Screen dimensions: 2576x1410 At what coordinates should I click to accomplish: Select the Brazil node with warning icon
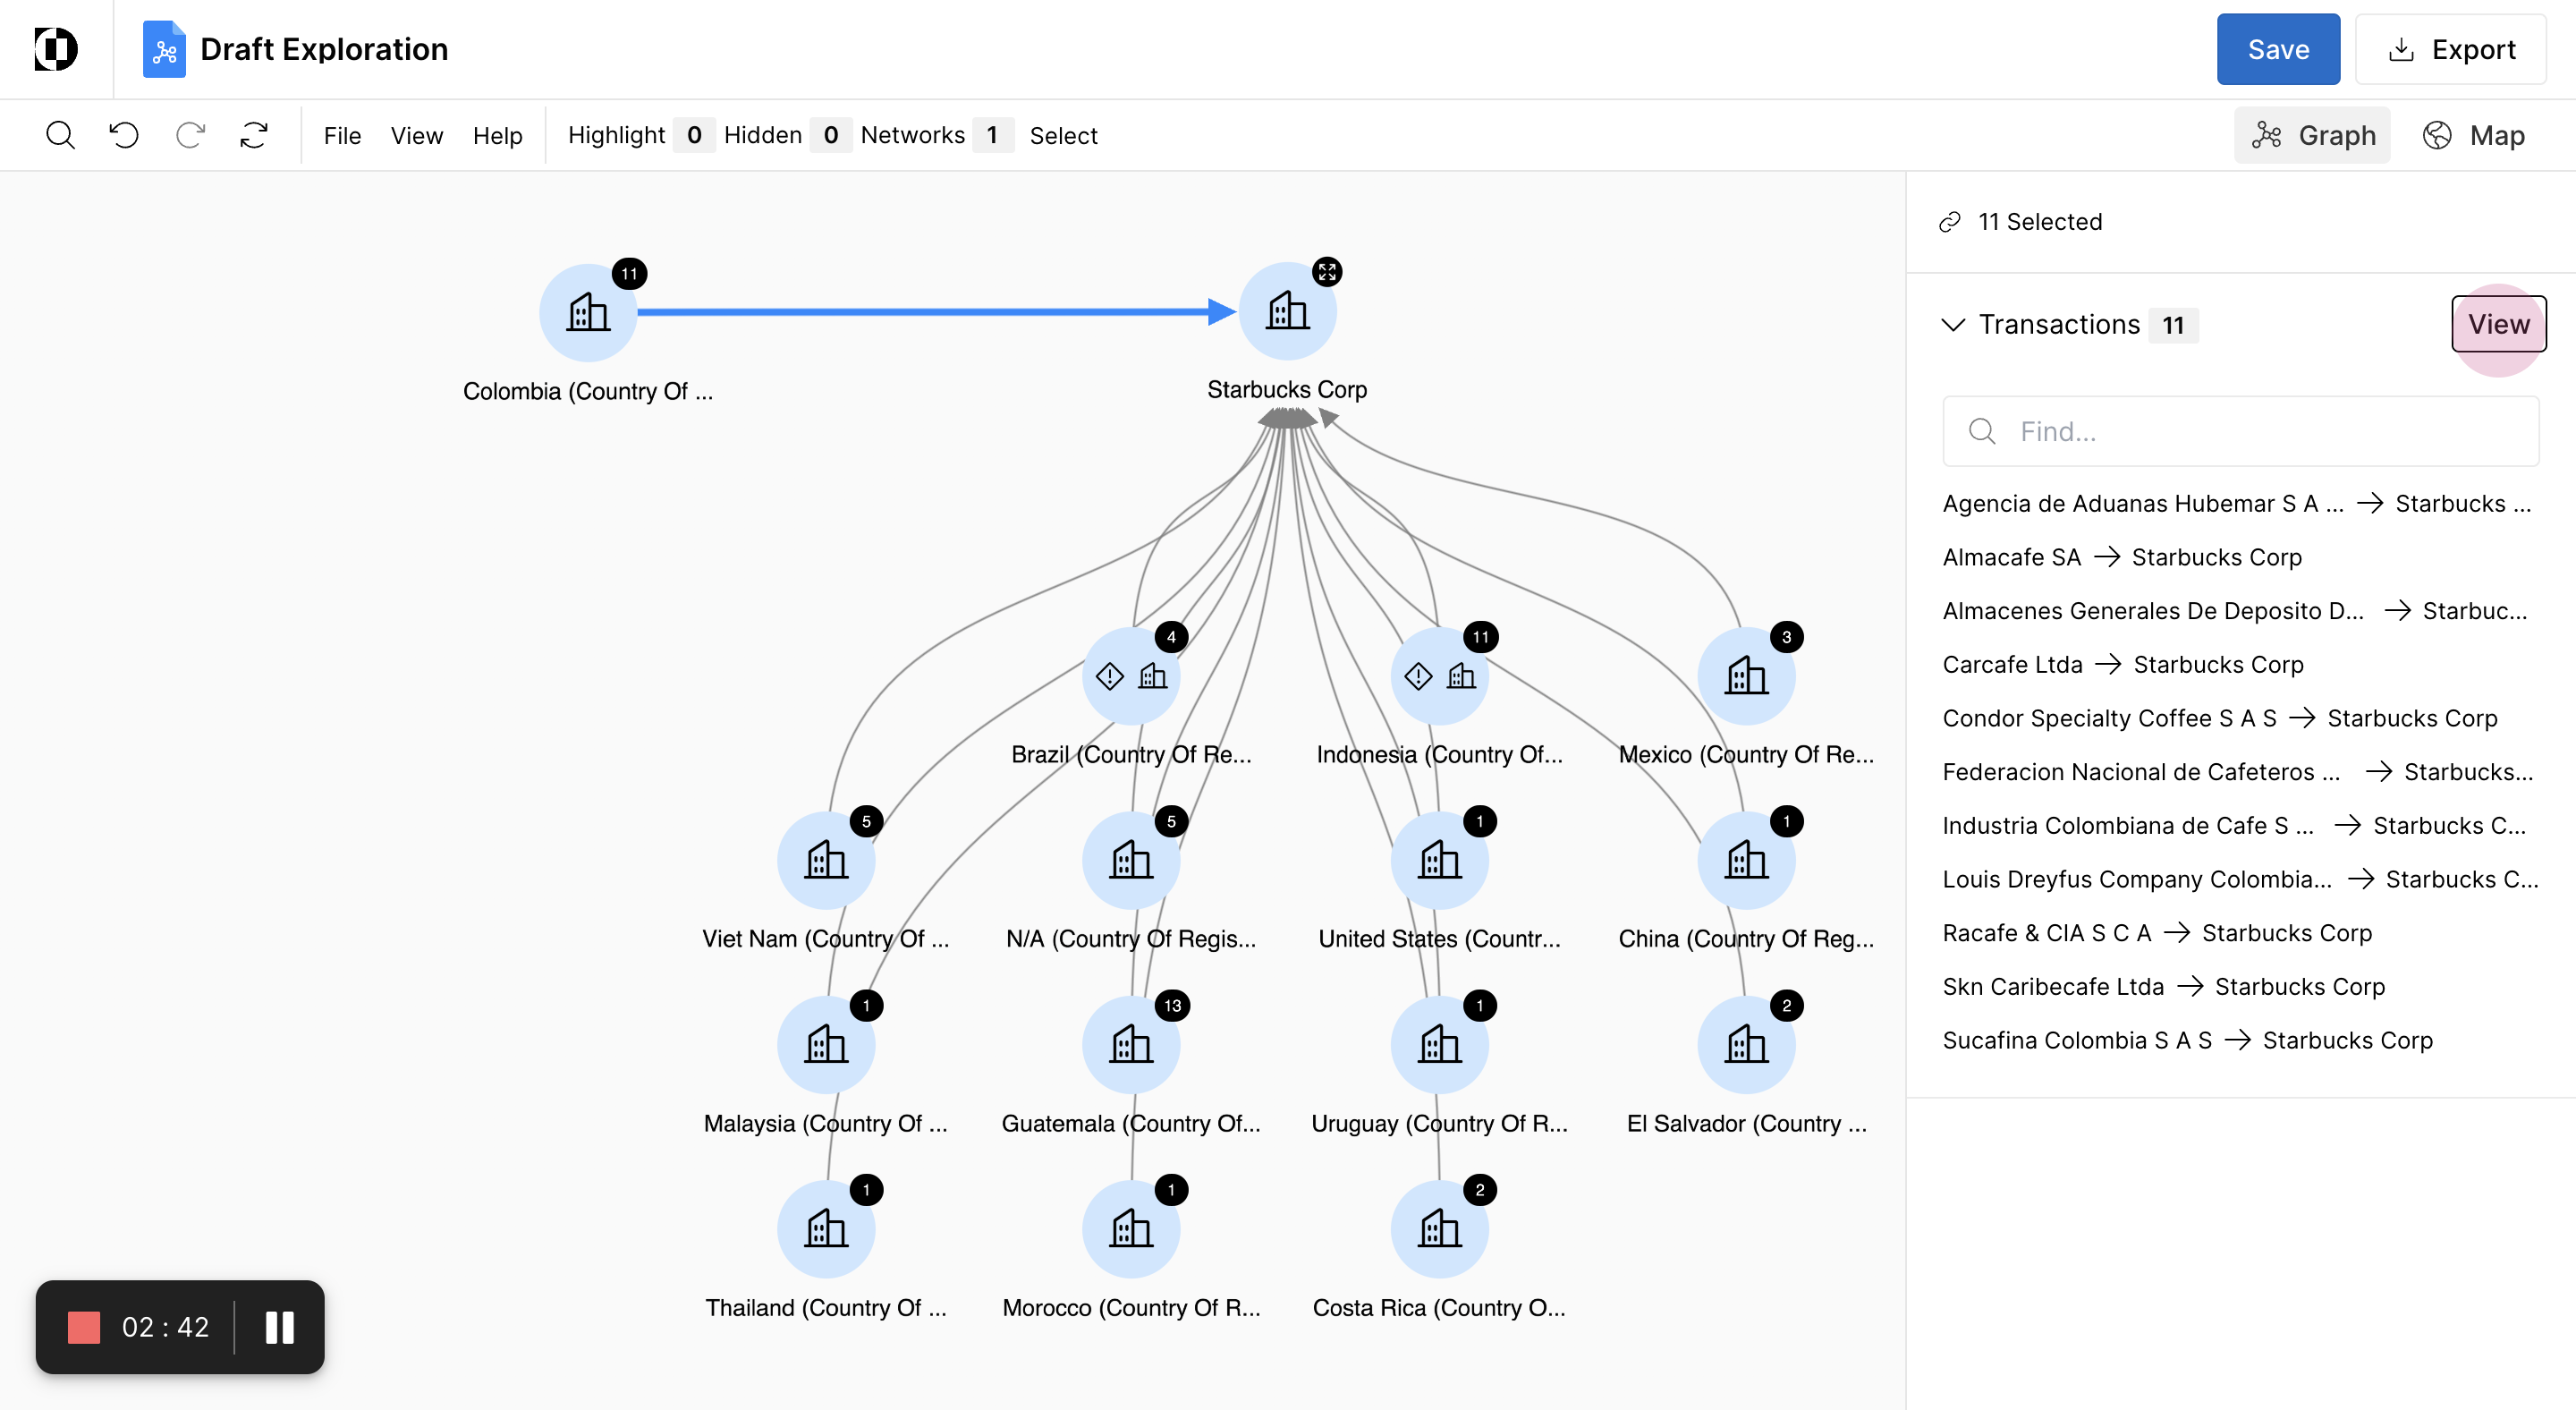(1131, 677)
